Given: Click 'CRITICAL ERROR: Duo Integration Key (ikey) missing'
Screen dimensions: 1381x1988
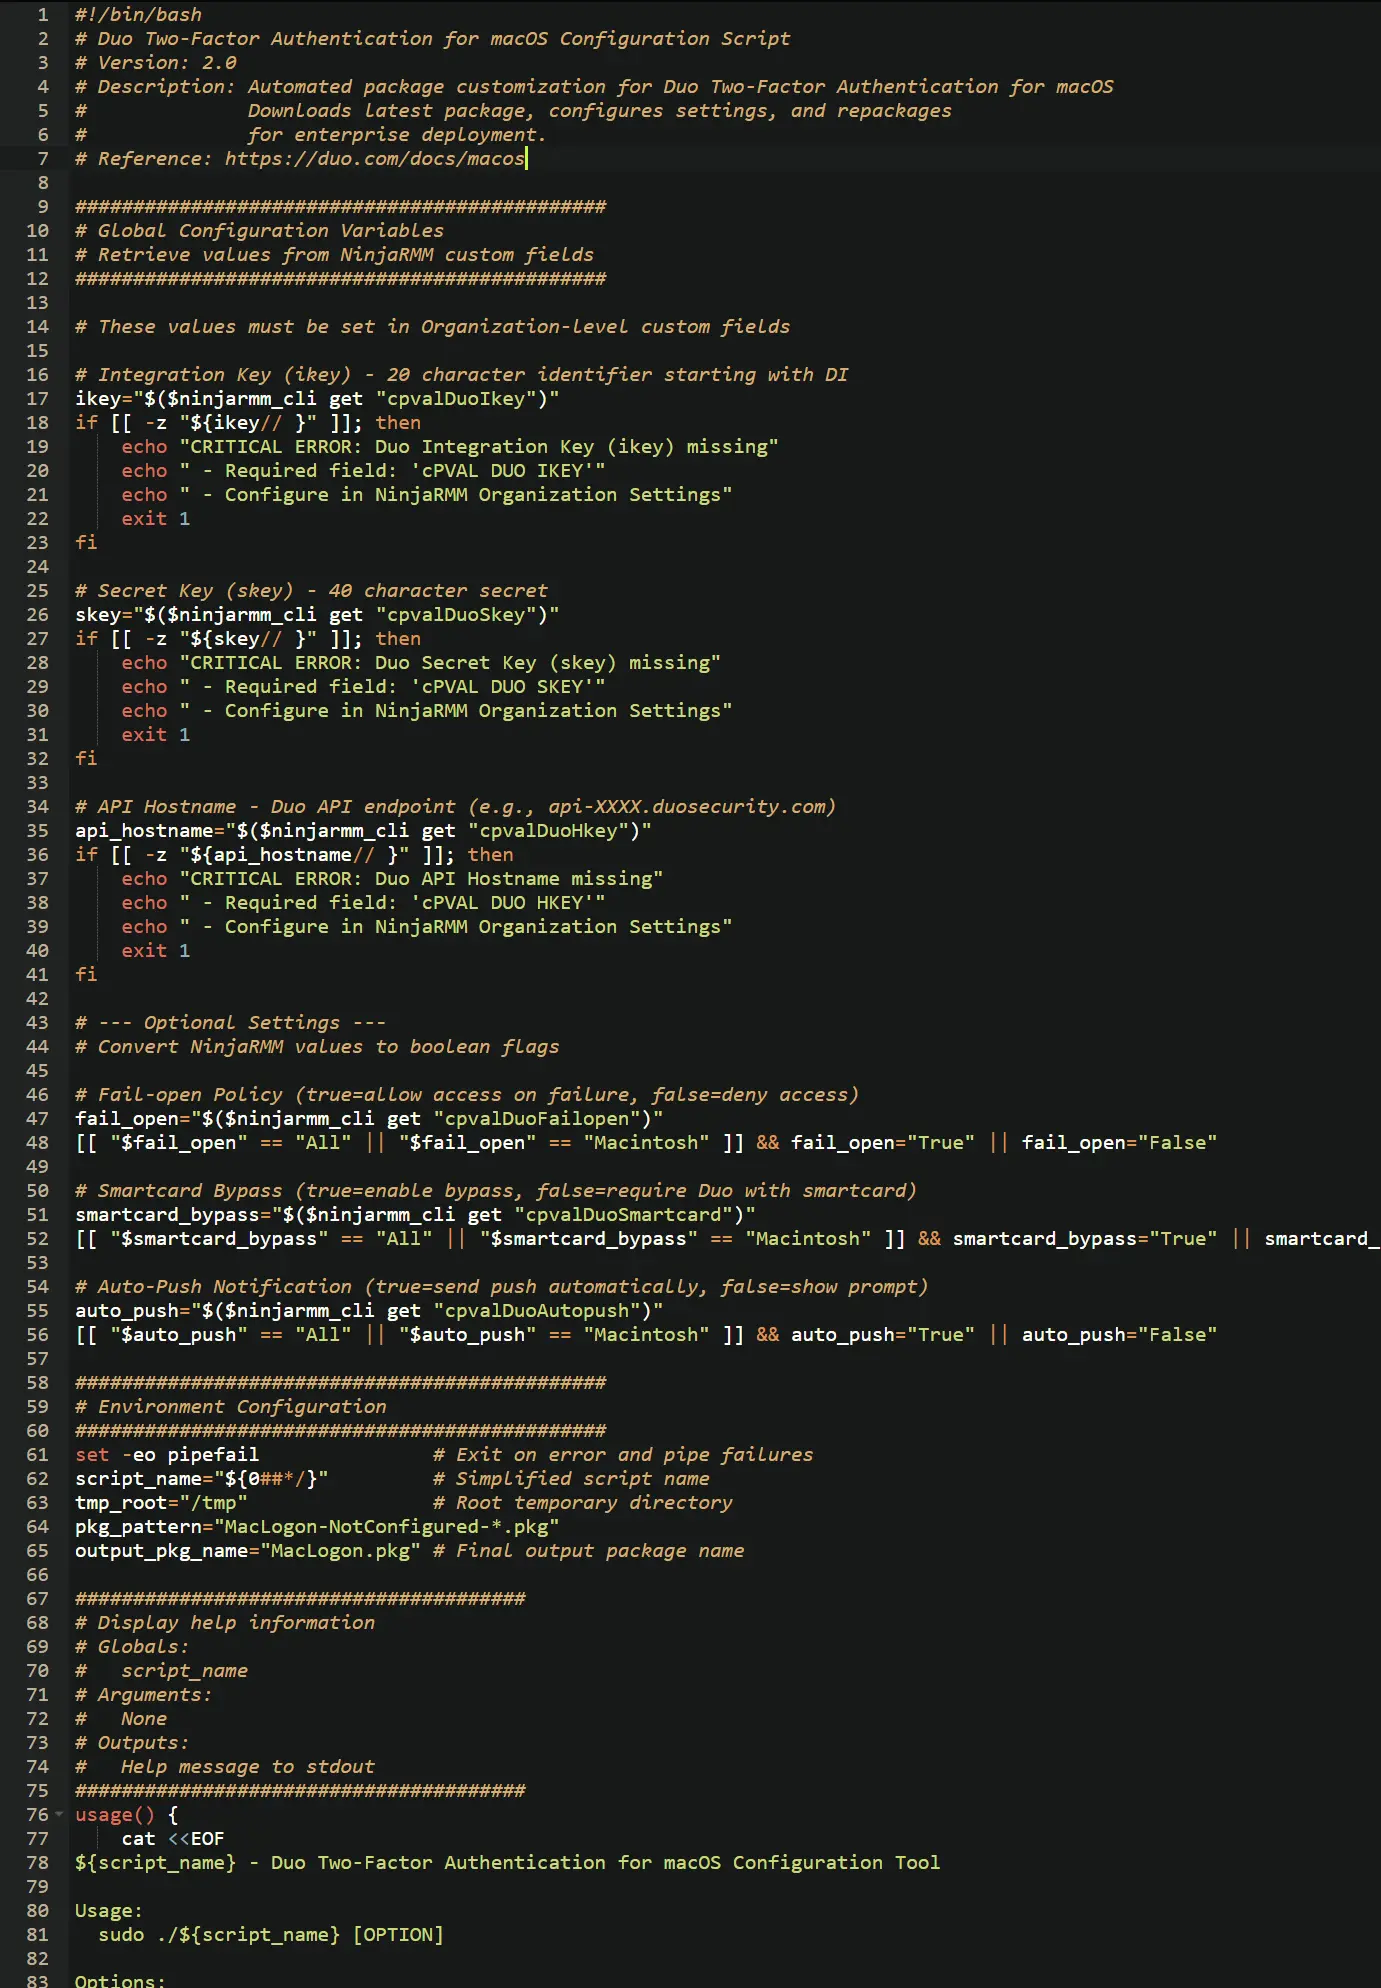Looking at the screenshot, I should click(479, 446).
